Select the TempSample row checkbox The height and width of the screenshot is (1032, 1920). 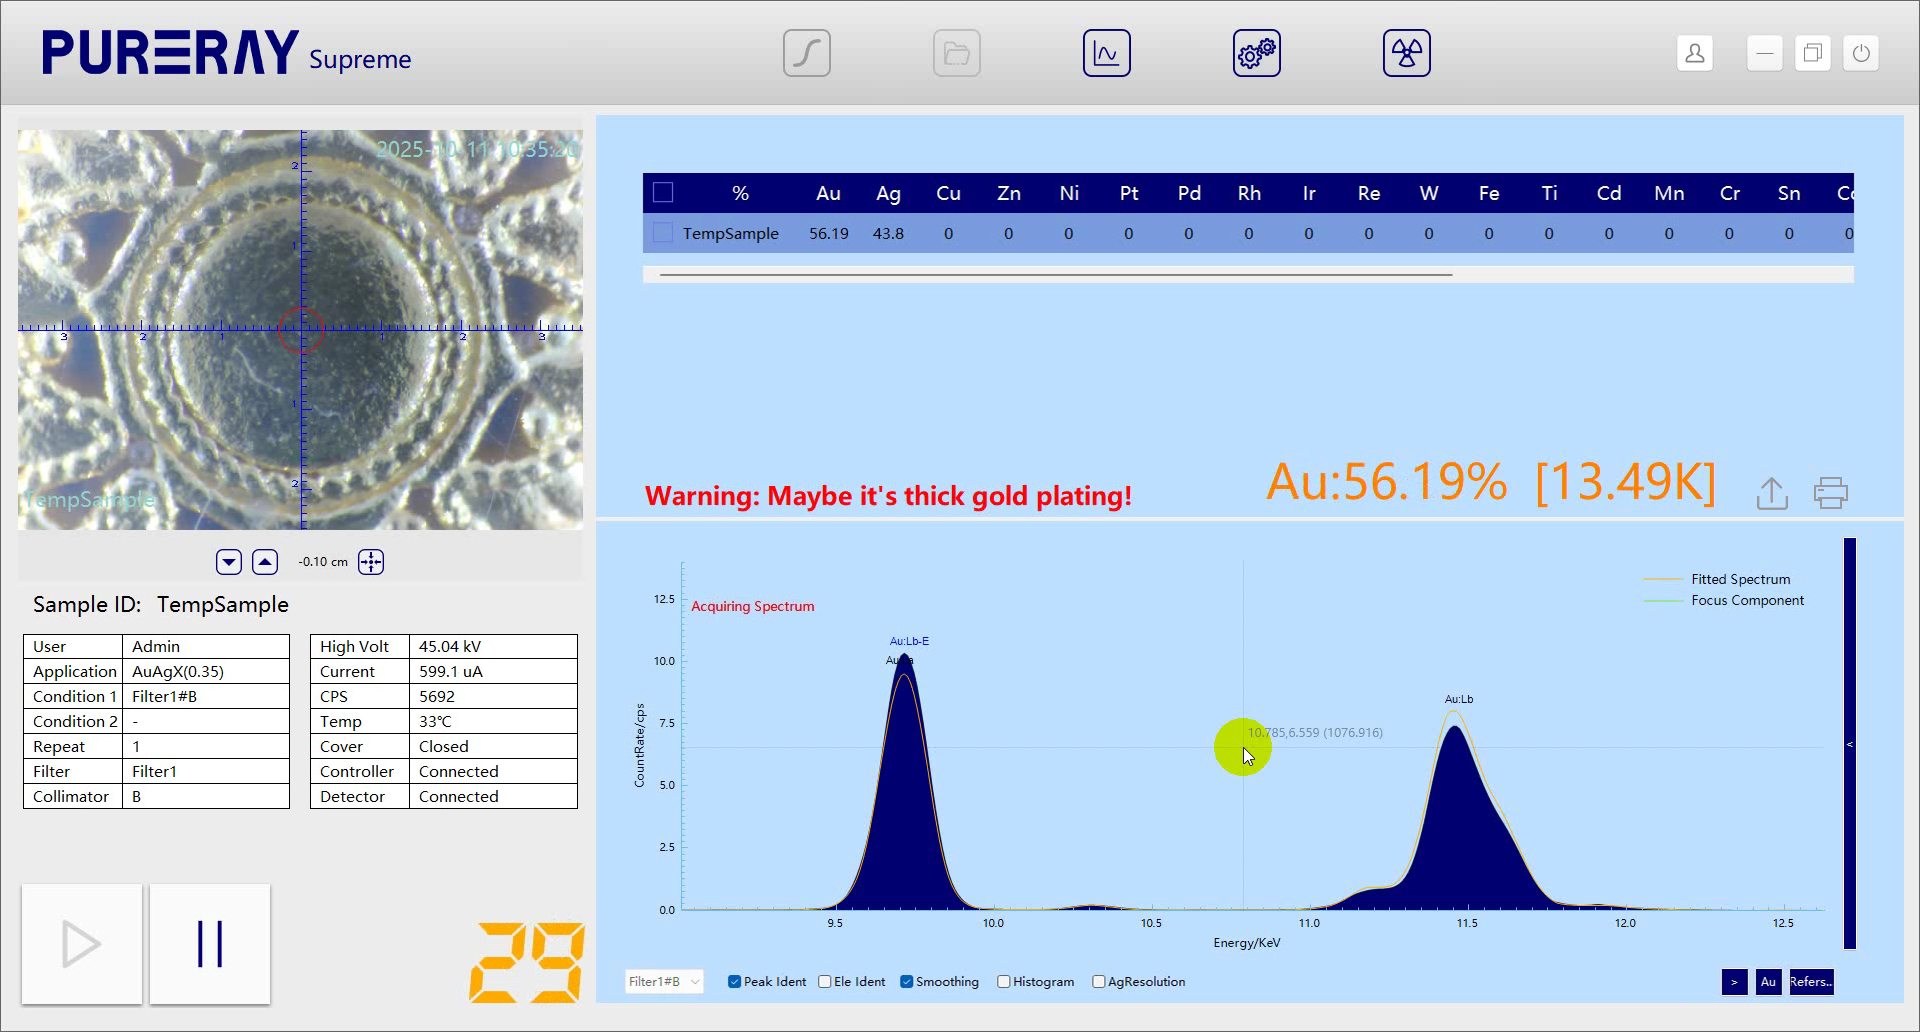coord(662,233)
